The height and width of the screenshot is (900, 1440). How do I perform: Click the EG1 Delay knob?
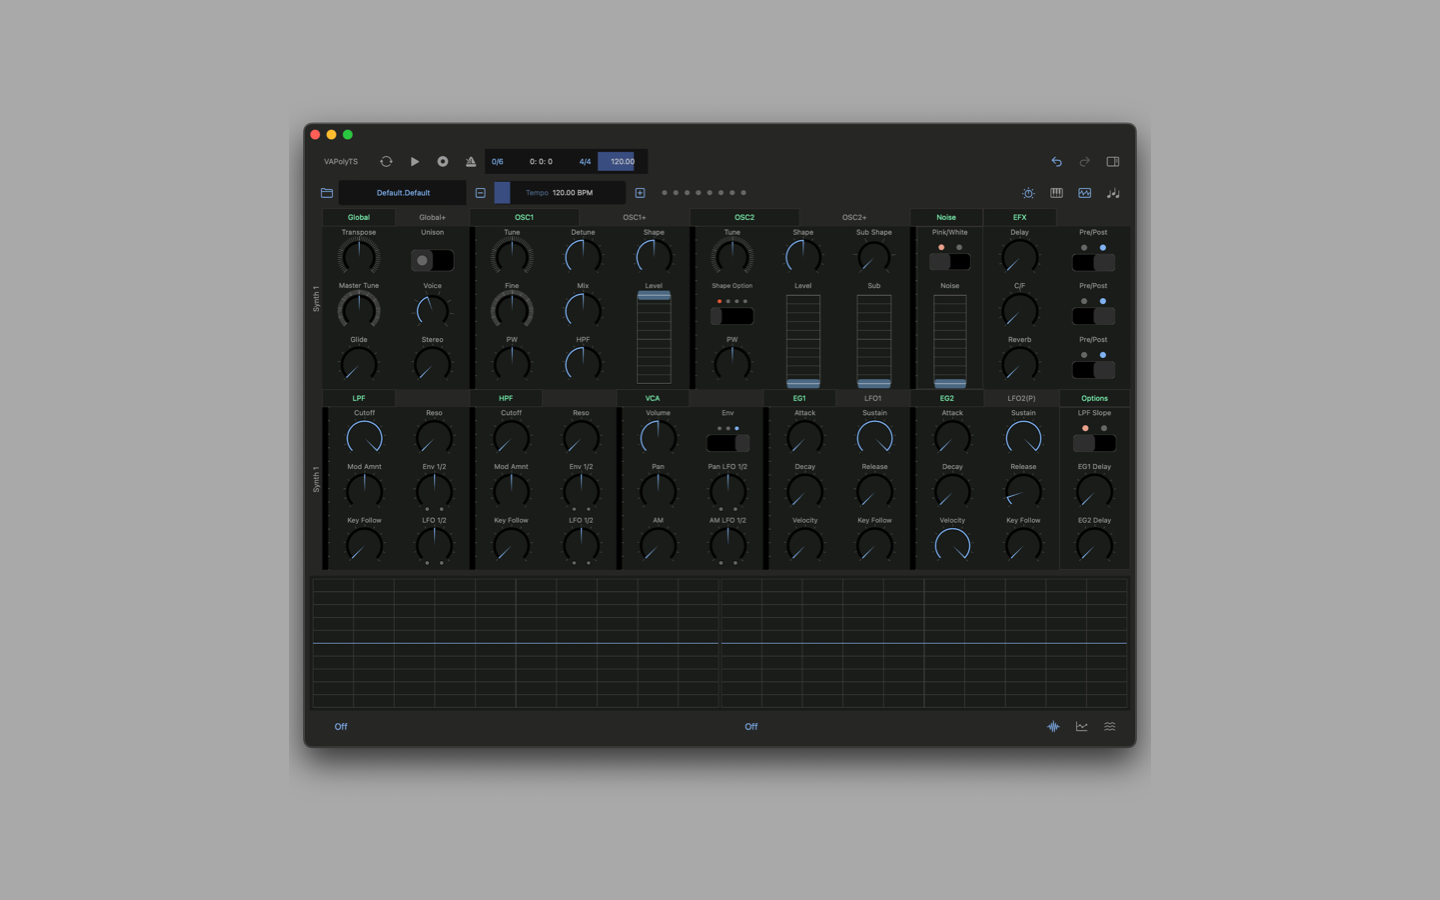1094,491
